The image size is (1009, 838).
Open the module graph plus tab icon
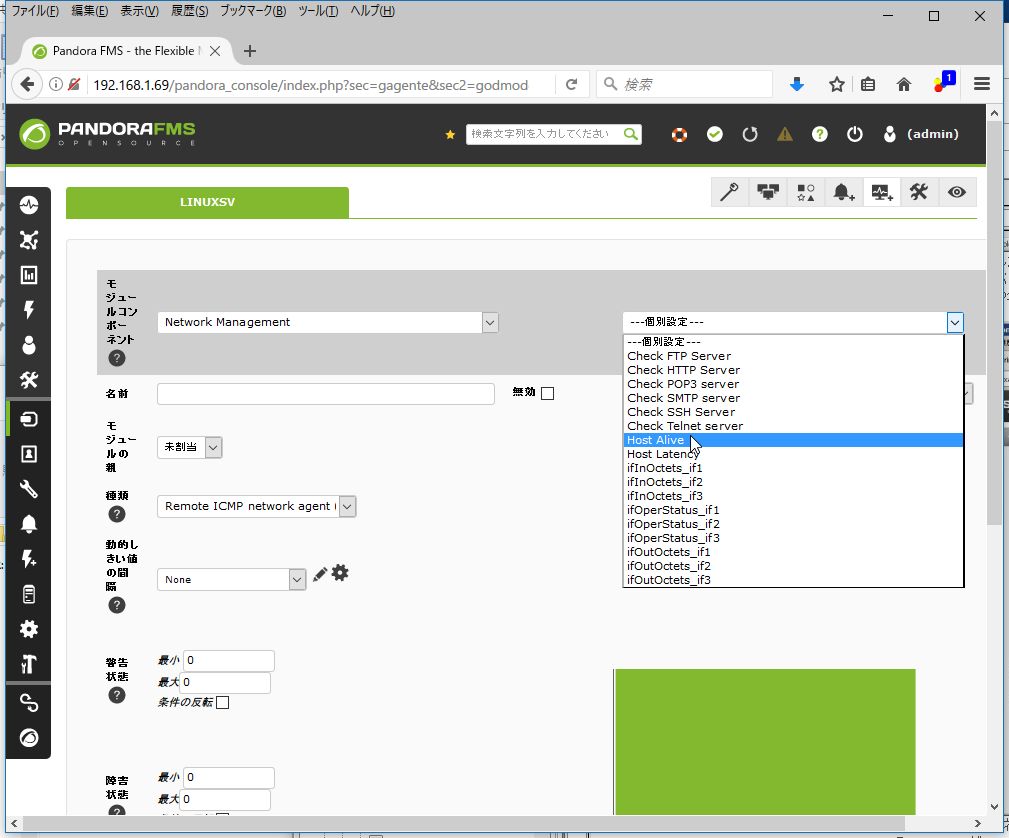click(882, 192)
